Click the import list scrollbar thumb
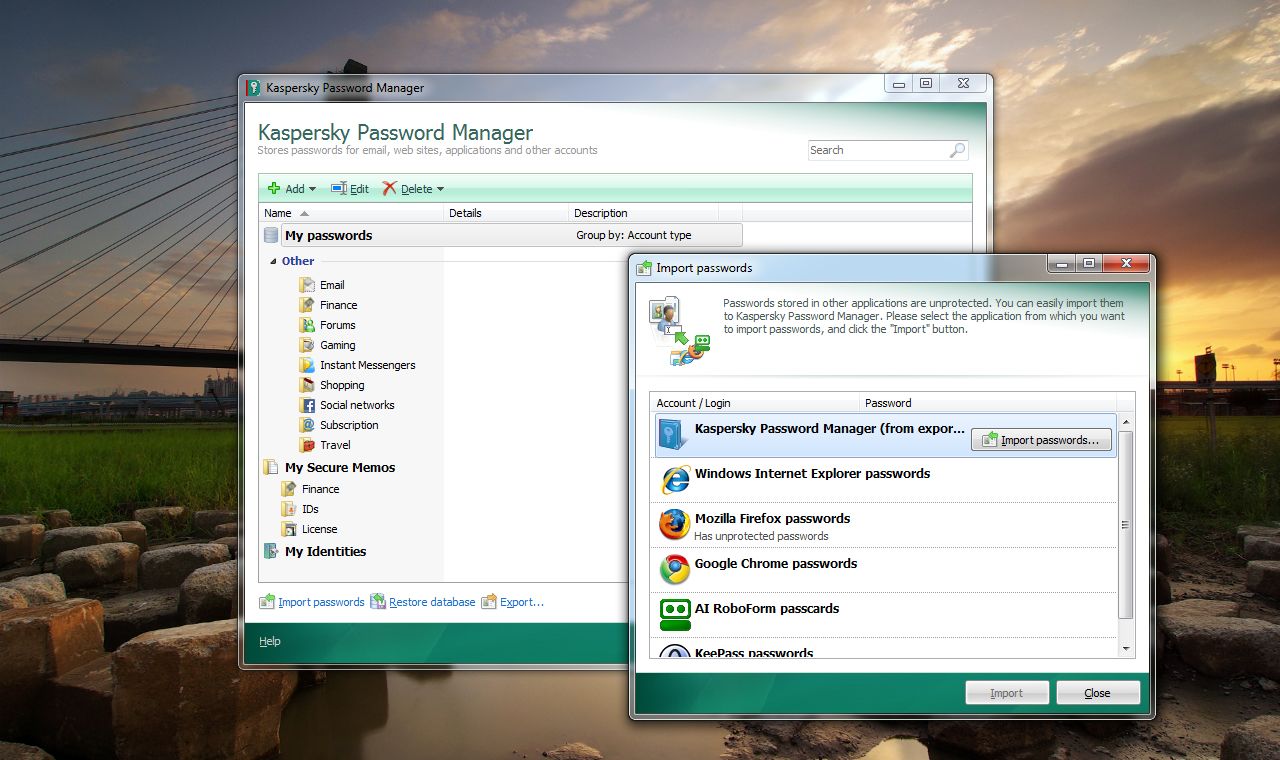Image resolution: width=1280 pixels, height=760 pixels. (1126, 524)
